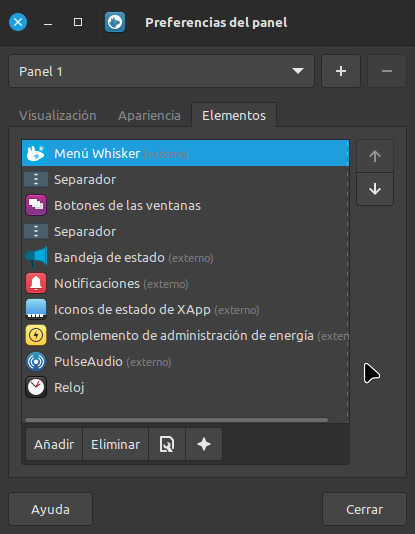Add a new panel with plus button
The width and height of the screenshot is (415, 534).
coord(341,71)
